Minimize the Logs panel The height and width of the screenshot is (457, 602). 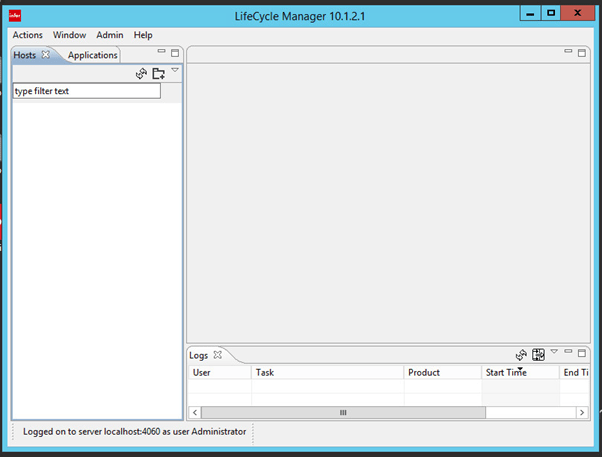569,352
